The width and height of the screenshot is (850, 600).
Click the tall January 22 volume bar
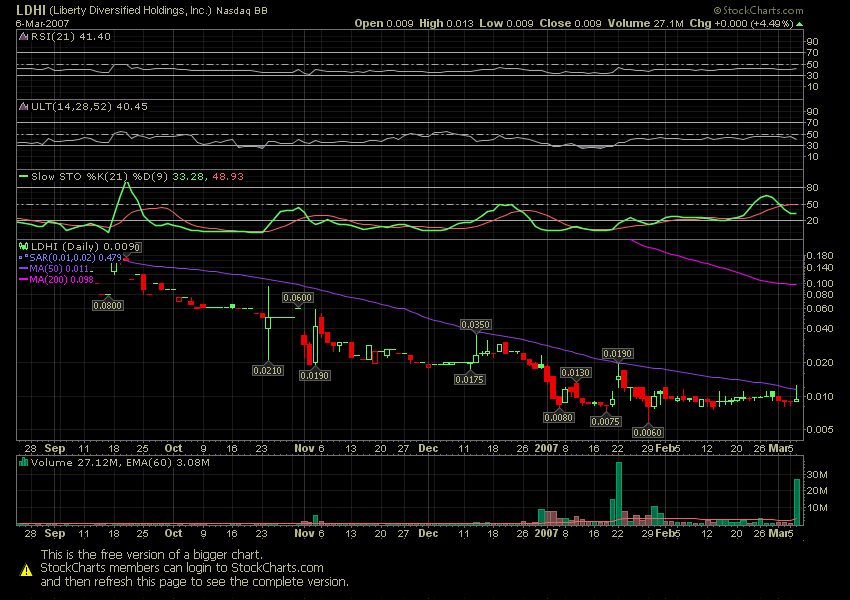click(619, 494)
